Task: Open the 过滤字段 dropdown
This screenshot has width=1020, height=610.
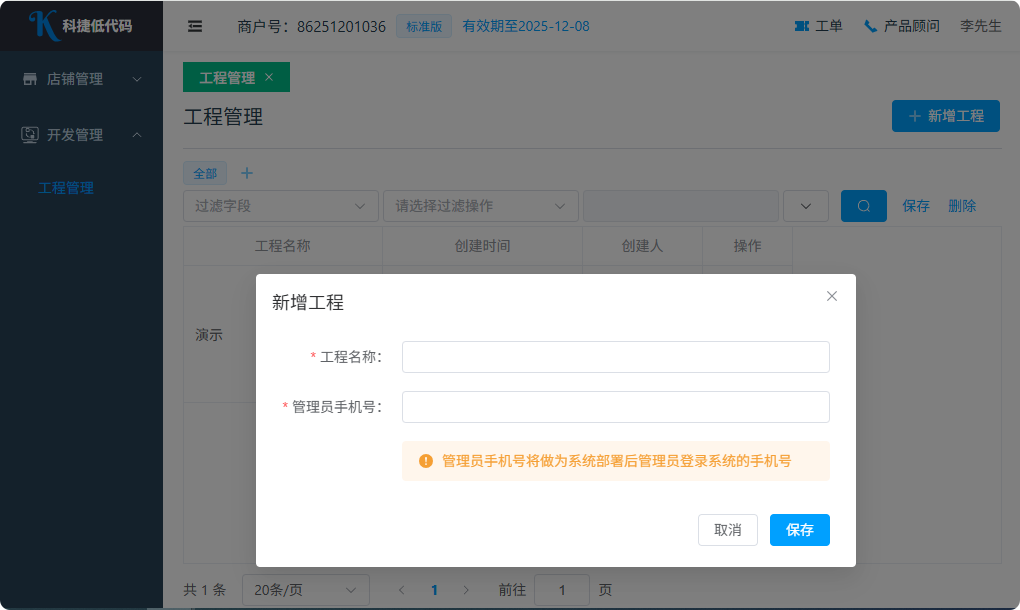Action: (280, 206)
